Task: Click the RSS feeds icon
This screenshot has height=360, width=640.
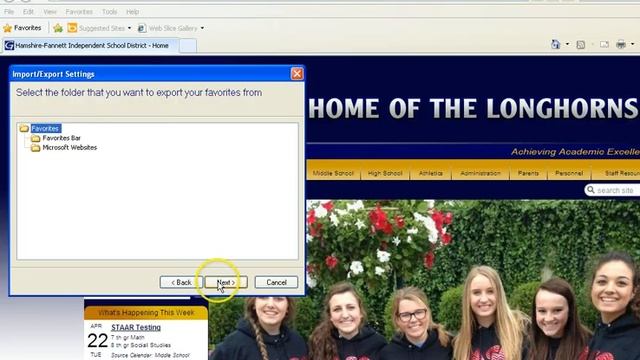Action: [x=580, y=44]
